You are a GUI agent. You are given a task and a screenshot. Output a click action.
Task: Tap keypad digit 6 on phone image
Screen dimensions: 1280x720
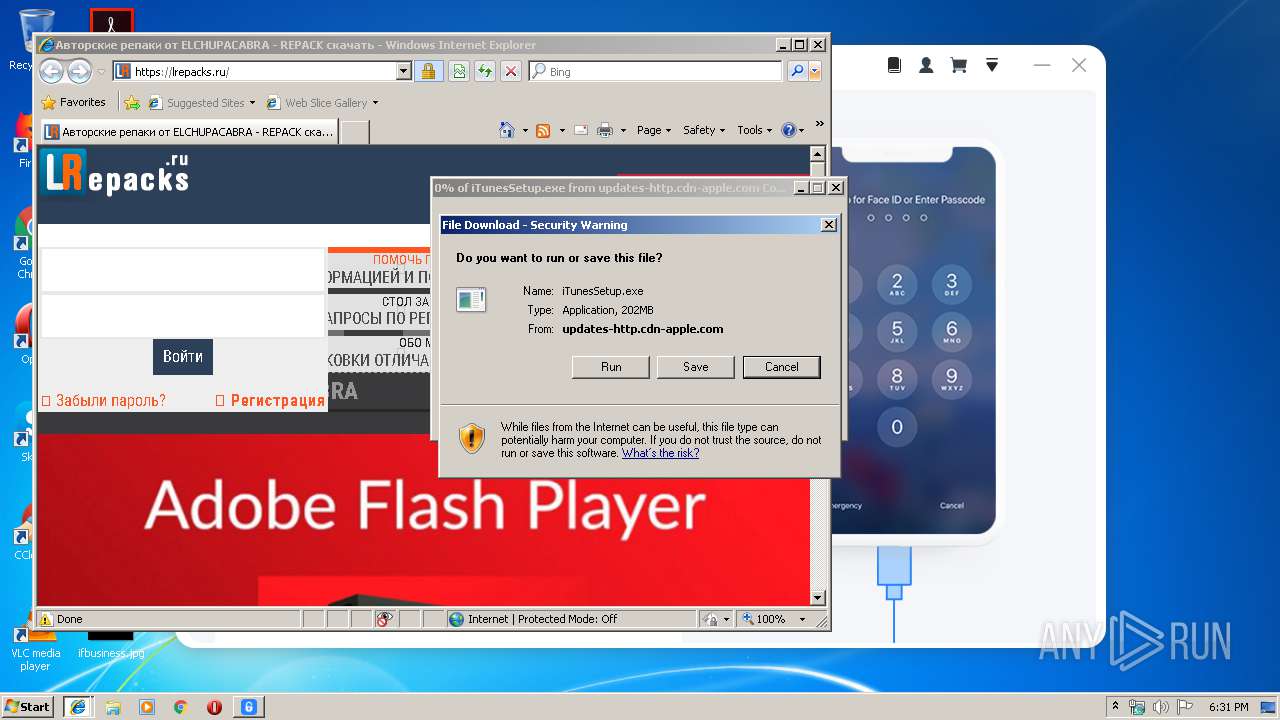coord(951,331)
